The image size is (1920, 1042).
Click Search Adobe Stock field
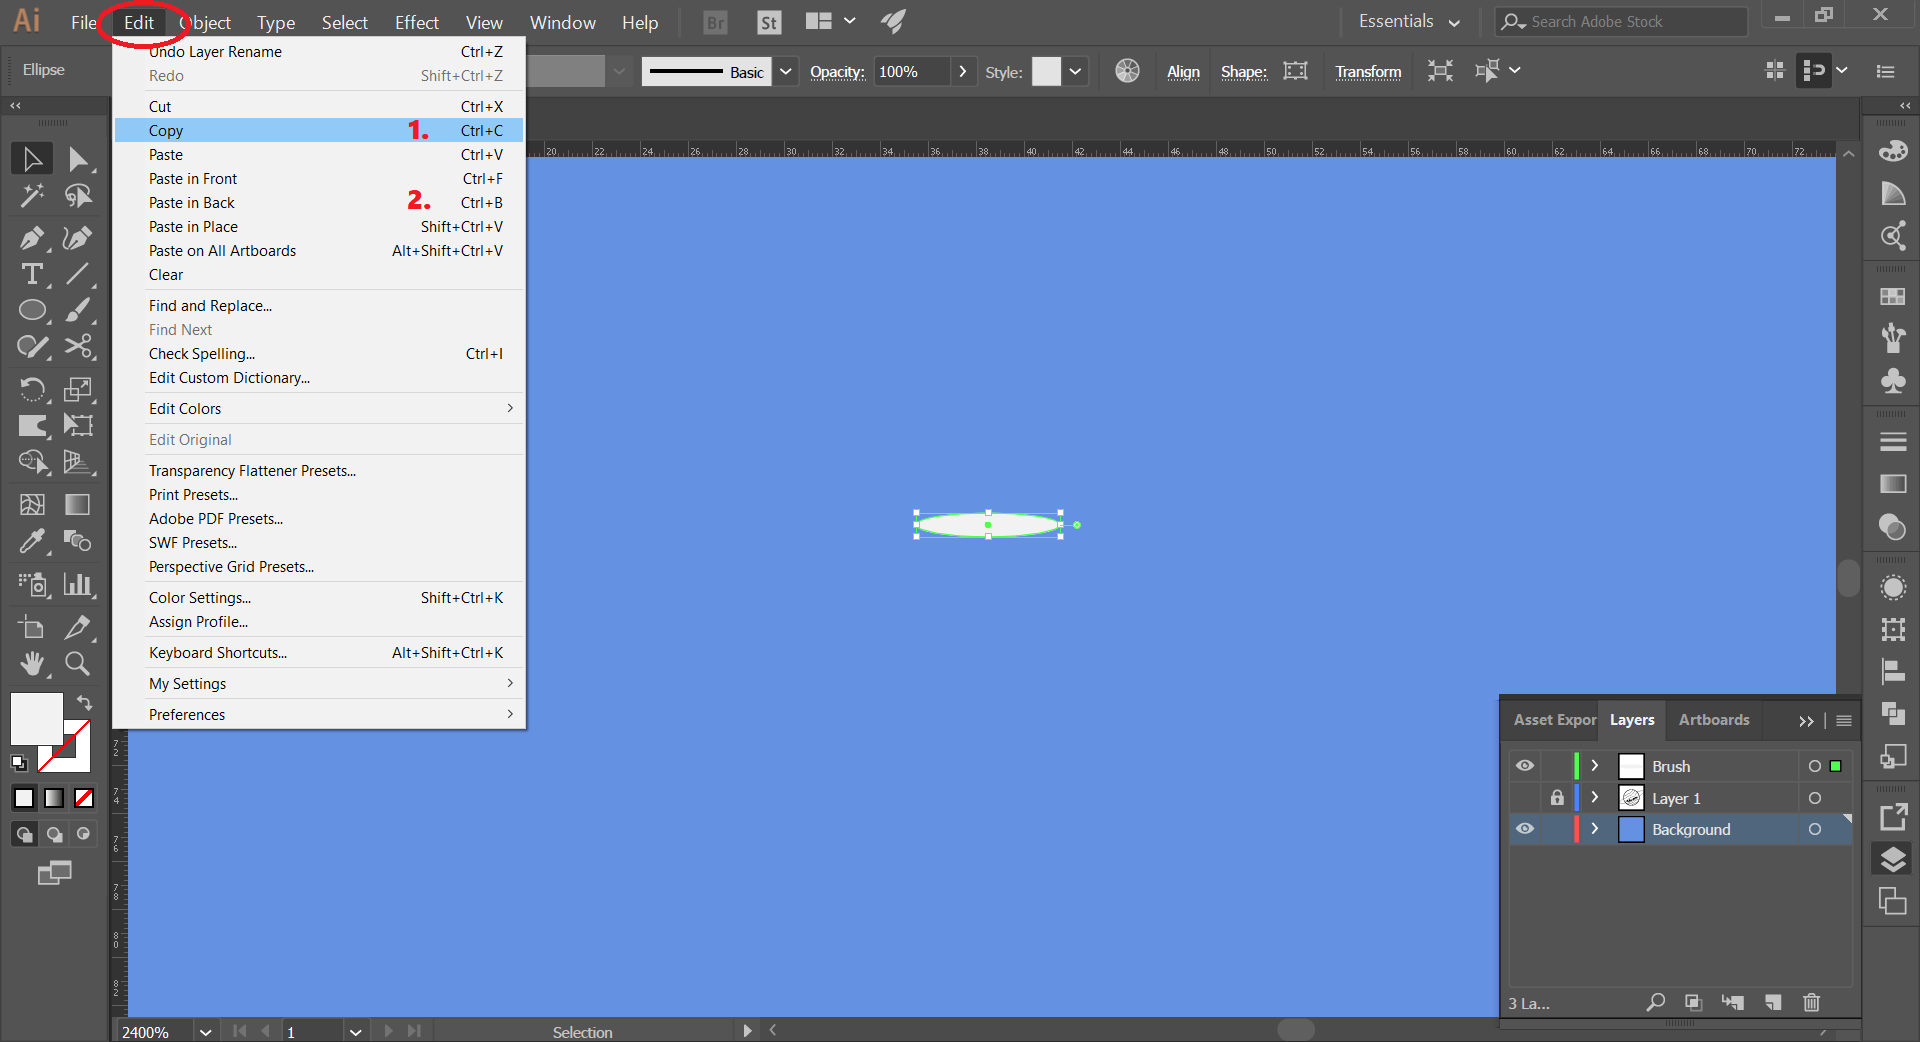click(x=1620, y=22)
